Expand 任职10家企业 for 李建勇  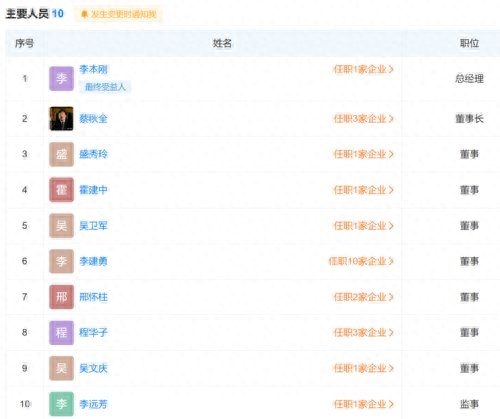(x=361, y=261)
